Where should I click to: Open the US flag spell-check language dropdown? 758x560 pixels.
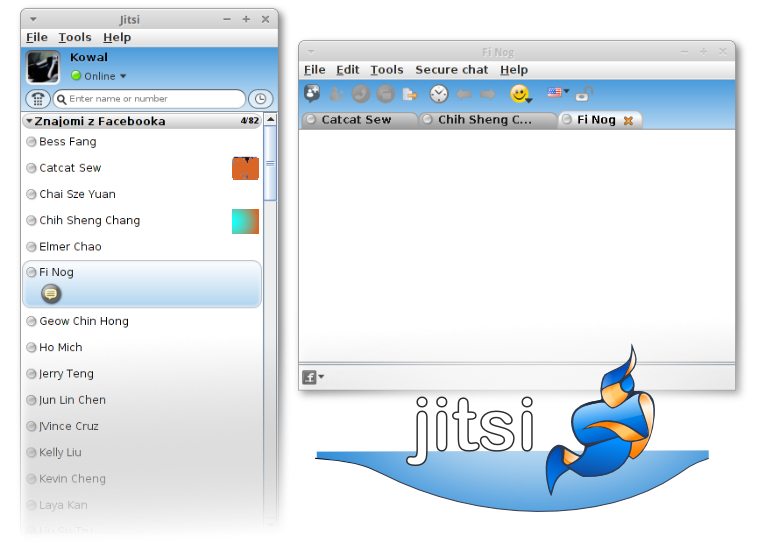pos(558,92)
